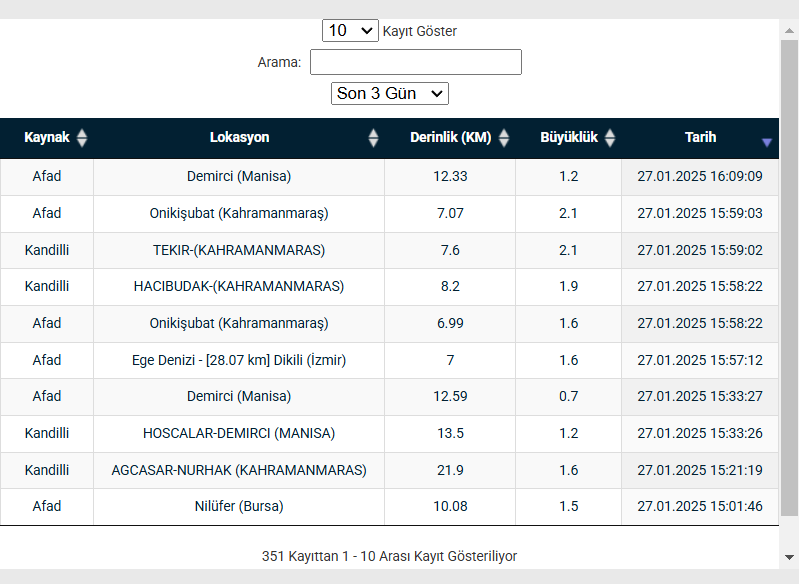Select magnitude value 1.9
This screenshot has height=584, width=799.
569,287
